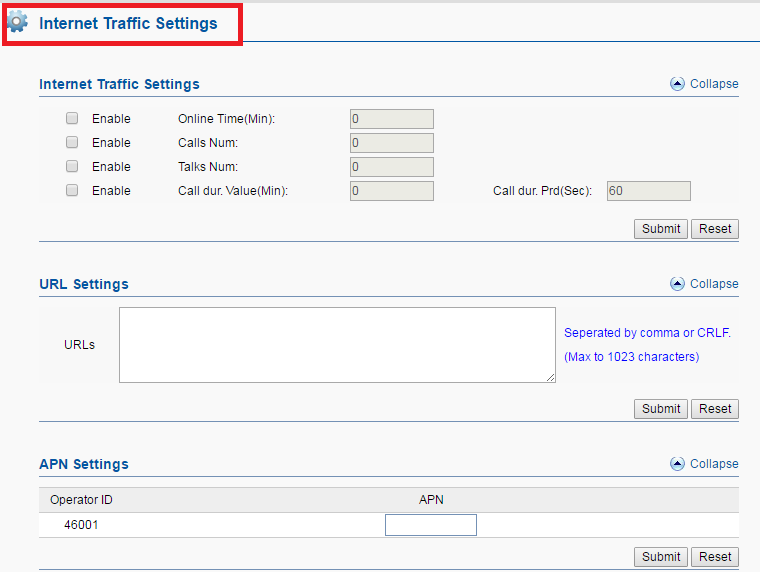
Task: Reset the URL Settings form
Action: pyautogui.click(x=715, y=409)
